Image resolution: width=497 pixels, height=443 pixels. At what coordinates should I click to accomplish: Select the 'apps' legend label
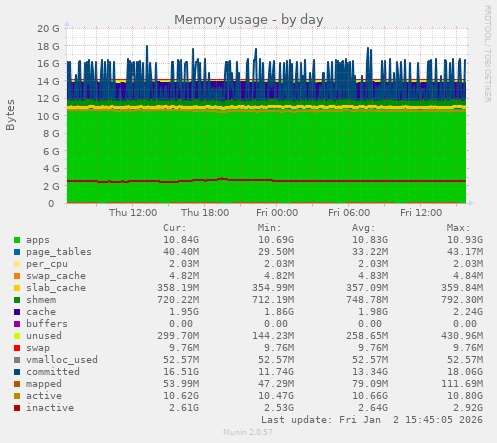(38, 240)
